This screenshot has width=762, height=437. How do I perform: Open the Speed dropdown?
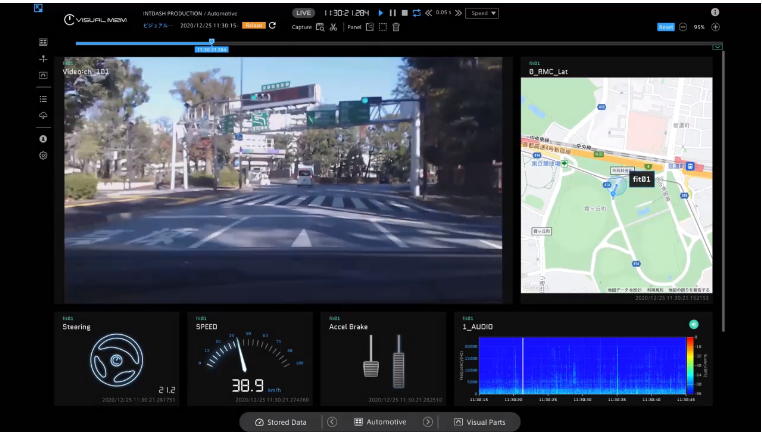click(x=482, y=13)
